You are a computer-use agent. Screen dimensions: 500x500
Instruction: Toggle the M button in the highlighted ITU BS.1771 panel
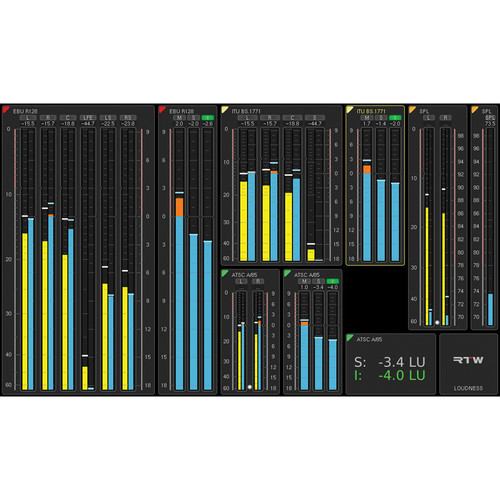(x=367, y=118)
